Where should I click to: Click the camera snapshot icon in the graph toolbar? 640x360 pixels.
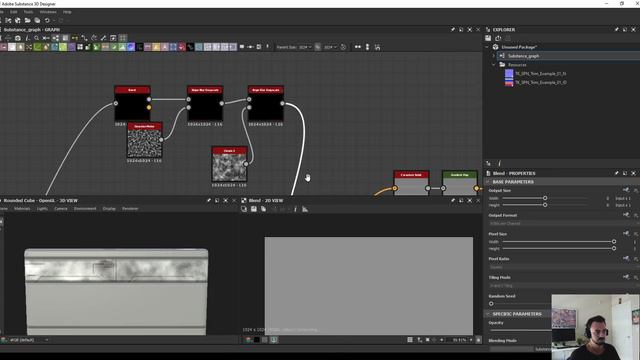coord(18,38)
